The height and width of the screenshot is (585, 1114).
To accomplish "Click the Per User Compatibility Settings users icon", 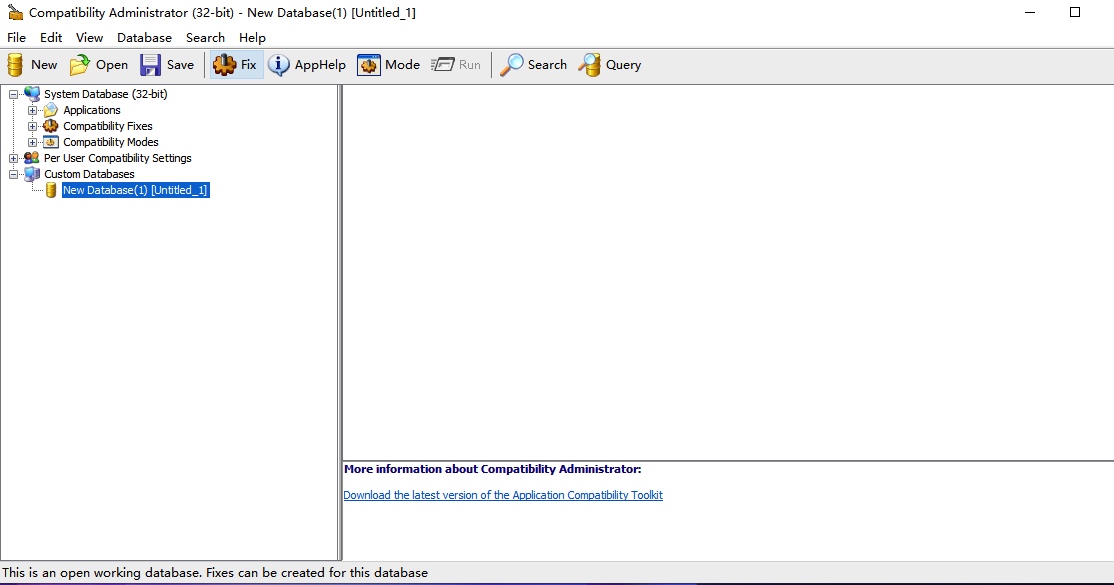I will pyautogui.click(x=32, y=158).
